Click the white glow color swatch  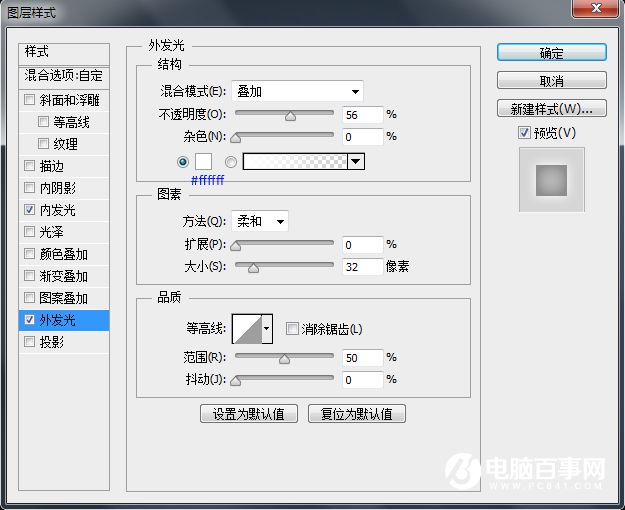pyautogui.click(x=203, y=161)
